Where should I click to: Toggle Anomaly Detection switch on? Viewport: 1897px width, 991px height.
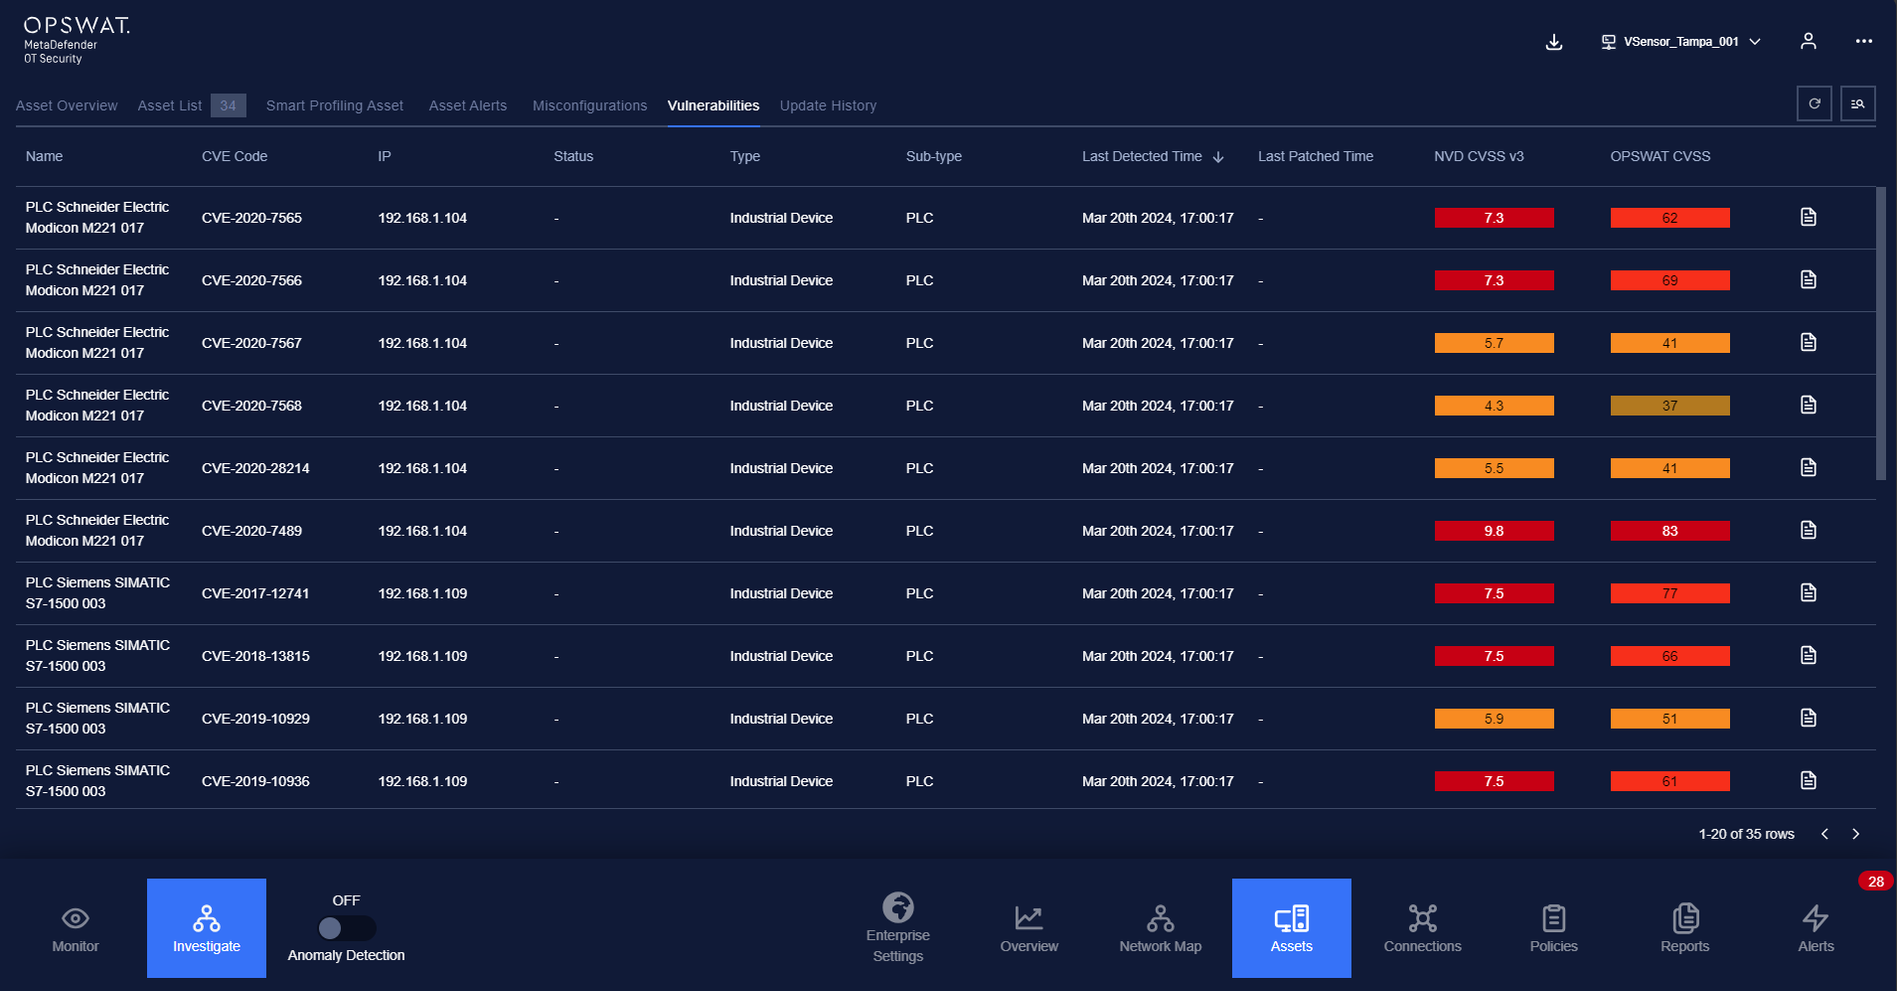[346, 929]
